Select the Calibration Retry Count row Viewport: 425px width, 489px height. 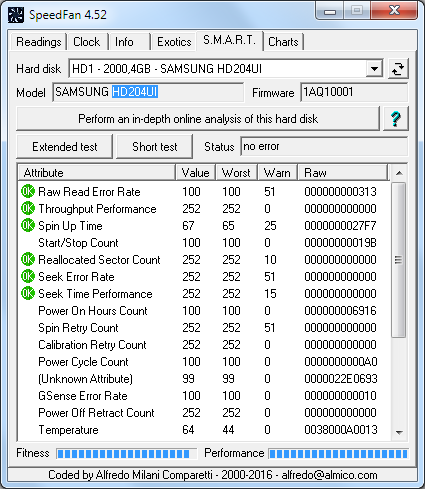coord(204,345)
